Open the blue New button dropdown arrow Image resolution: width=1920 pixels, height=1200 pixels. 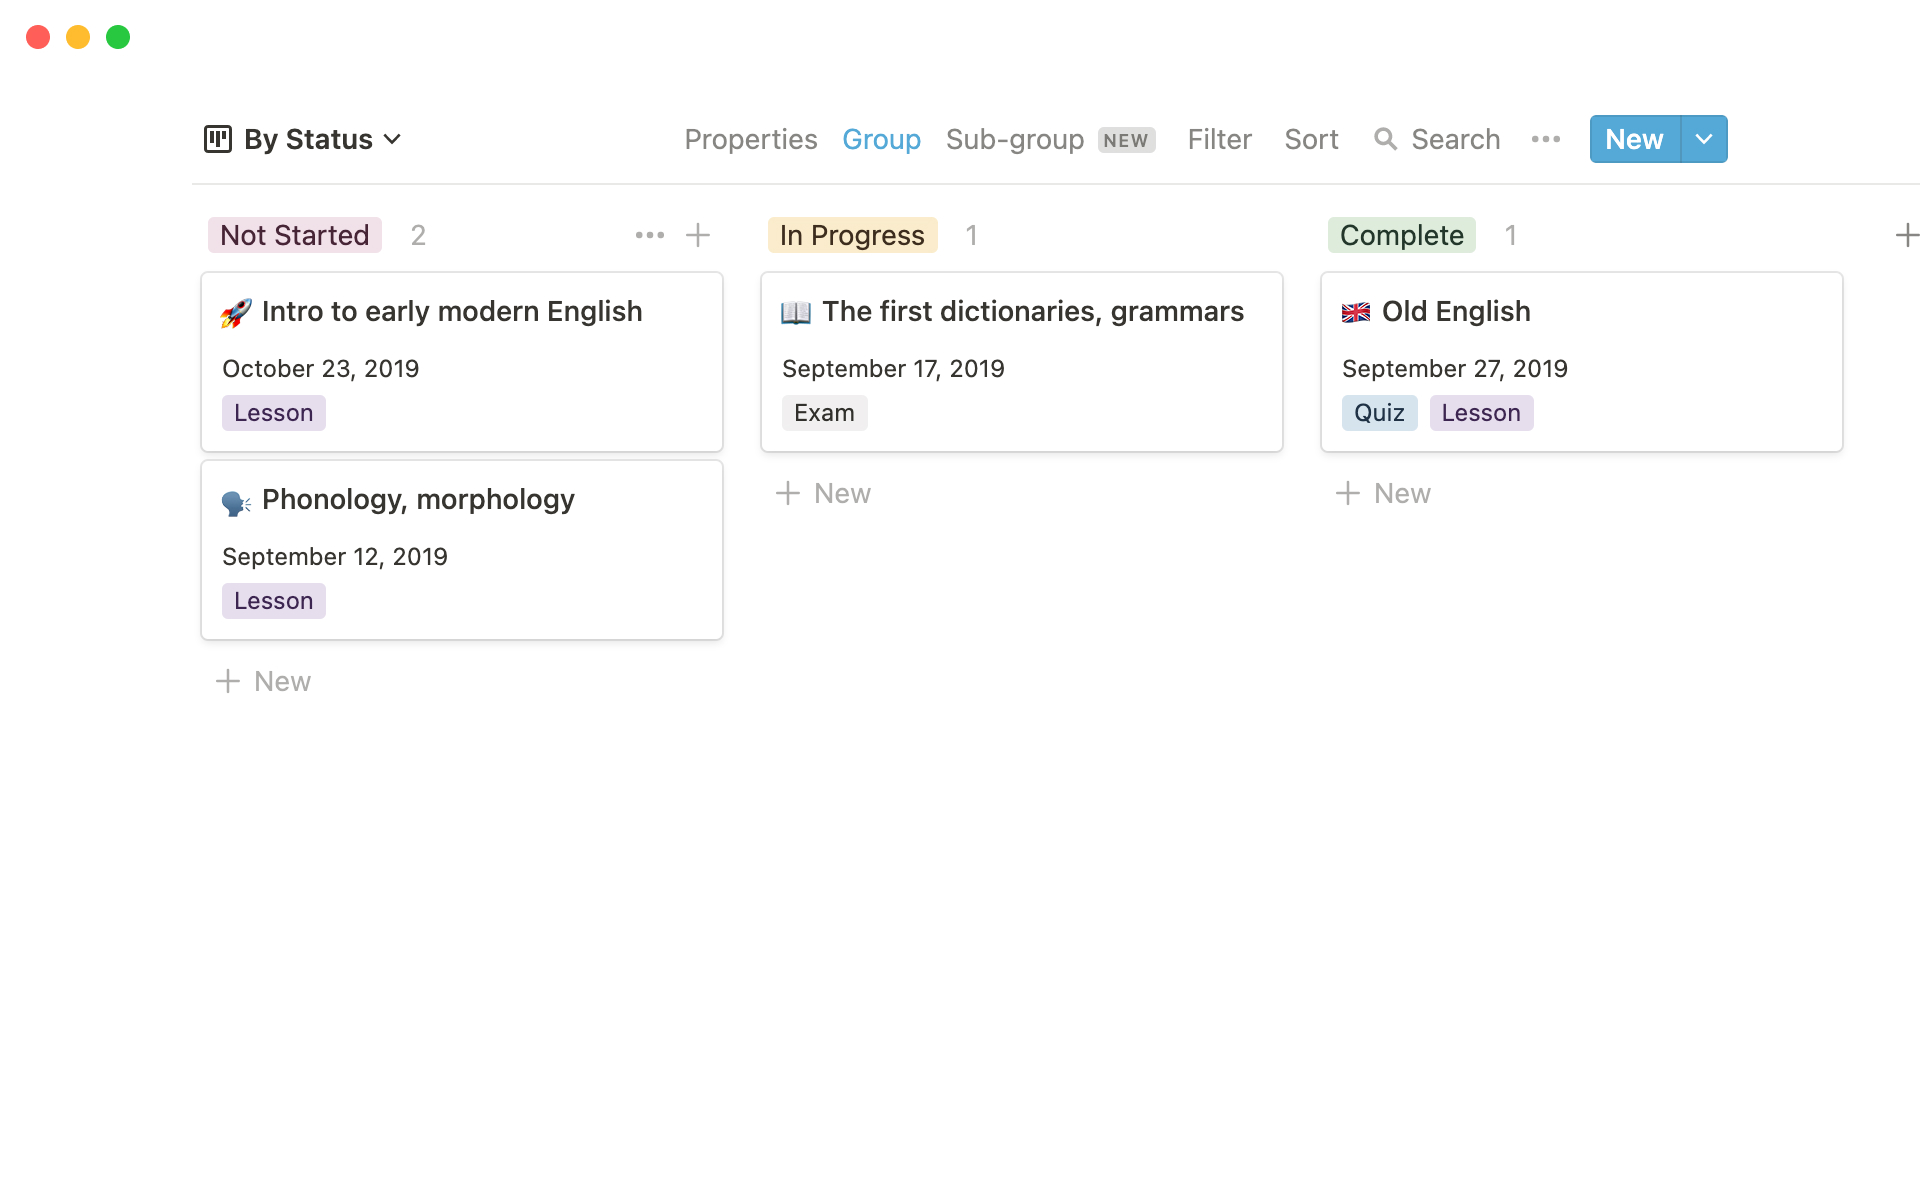point(1704,139)
